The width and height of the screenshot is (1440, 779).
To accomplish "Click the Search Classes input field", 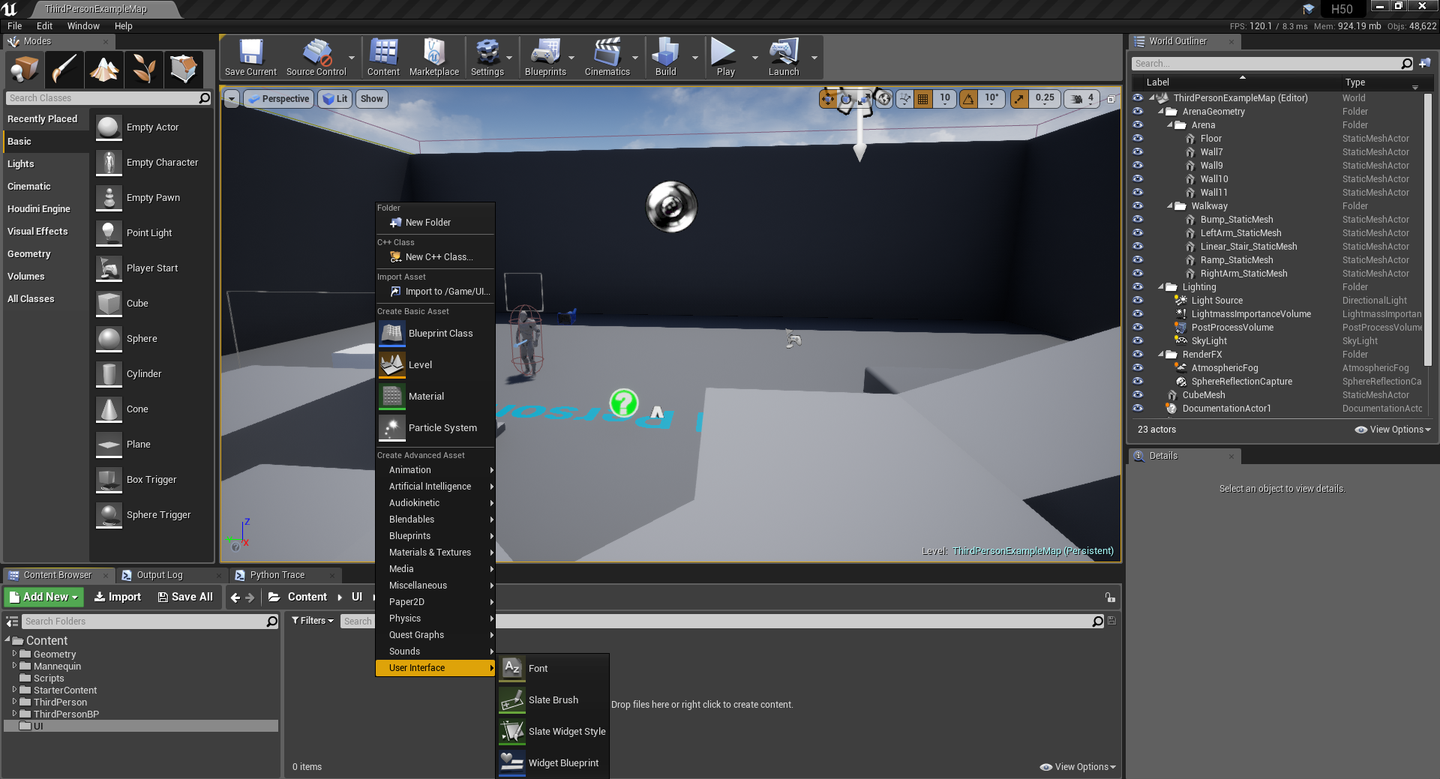I will [x=100, y=98].
